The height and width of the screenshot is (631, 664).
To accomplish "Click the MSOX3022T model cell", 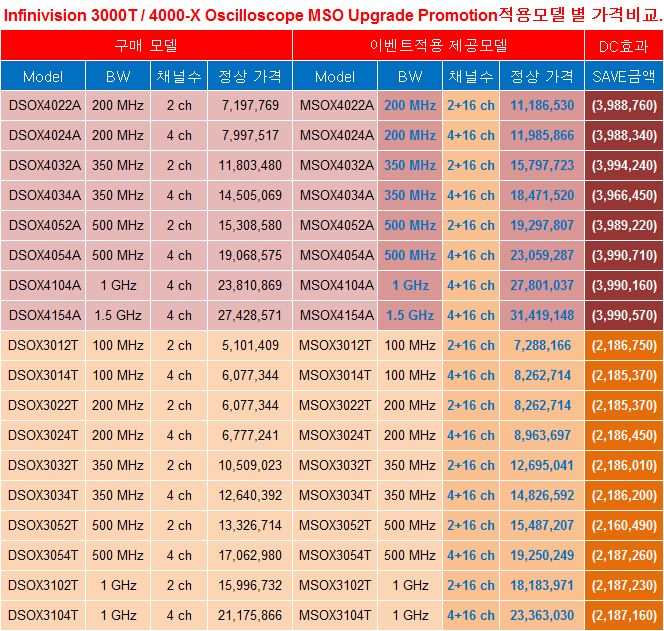I will tap(335, 406).
